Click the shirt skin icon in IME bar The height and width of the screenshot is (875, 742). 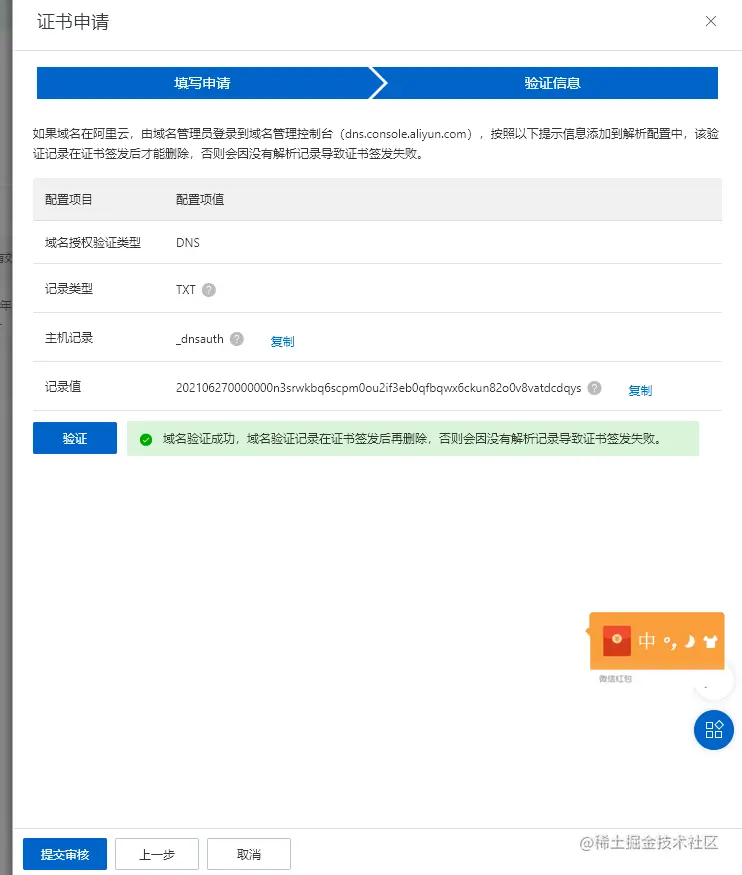click(710, 641)
